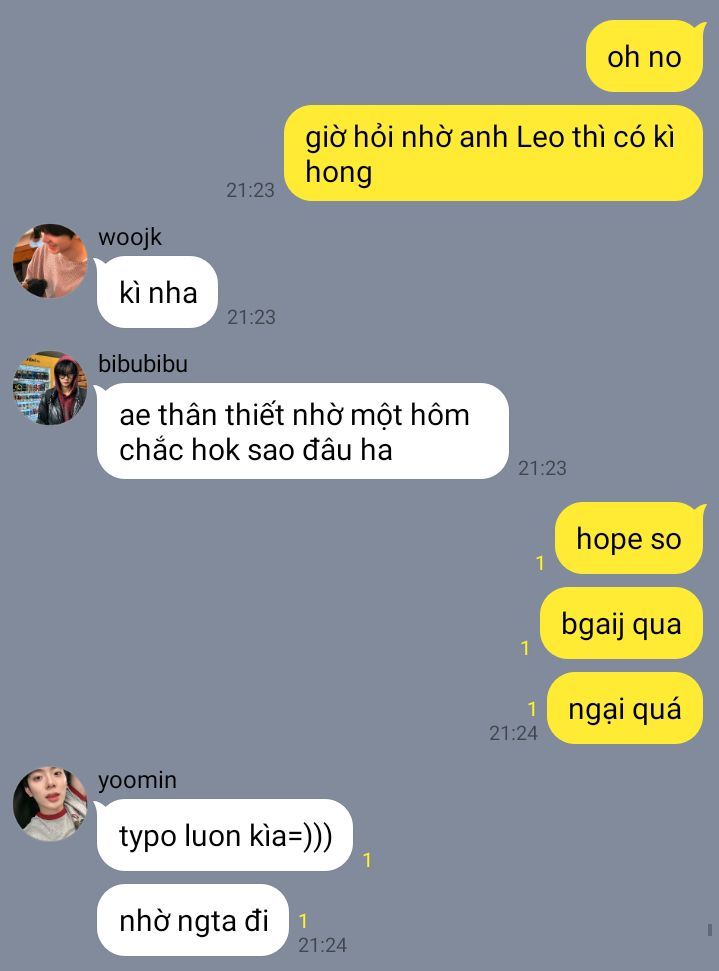Screen dimensions: 719x971
Task: Click the unread count beside 'hope so'
Action: point(540,562)
